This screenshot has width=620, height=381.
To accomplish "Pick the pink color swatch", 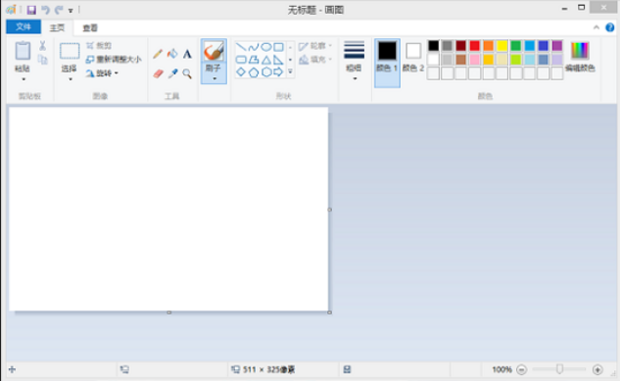I will coord(474,59).
